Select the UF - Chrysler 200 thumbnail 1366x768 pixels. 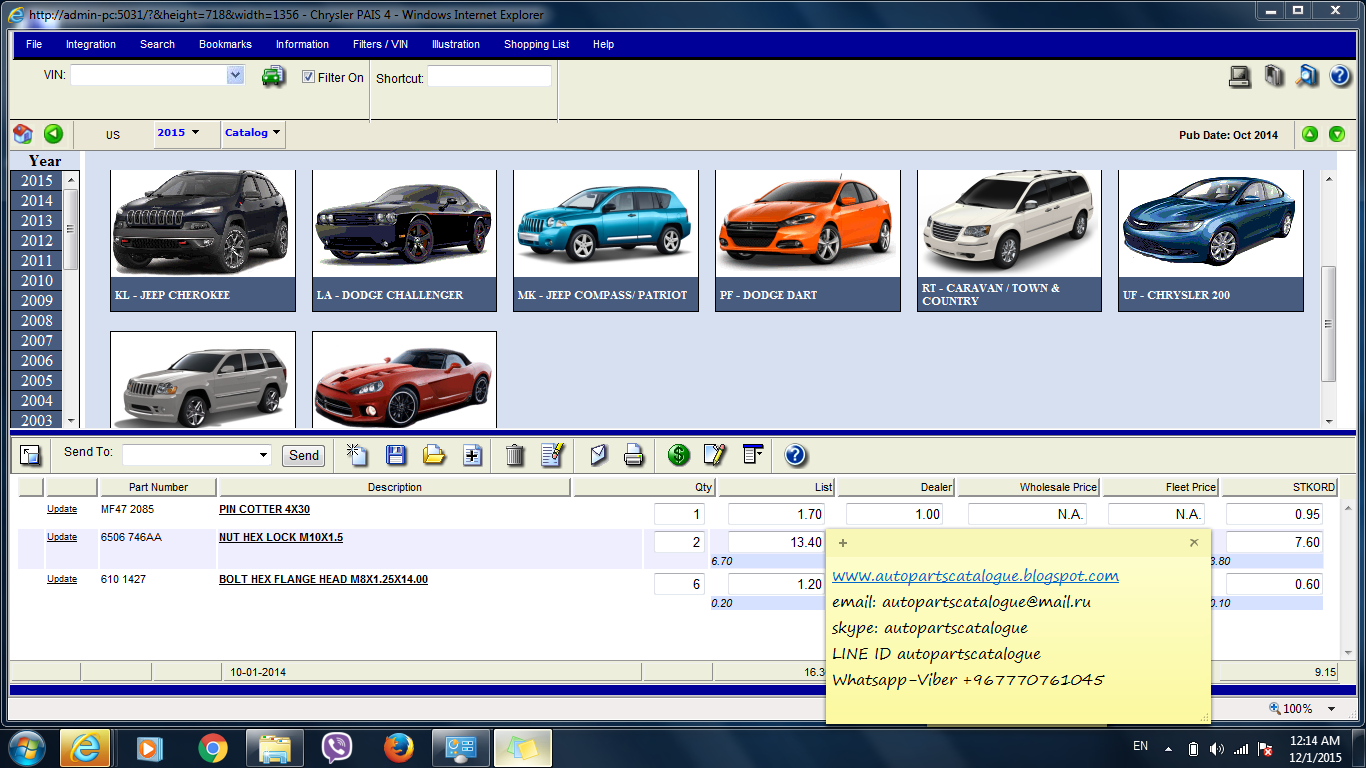[1211, 241]
